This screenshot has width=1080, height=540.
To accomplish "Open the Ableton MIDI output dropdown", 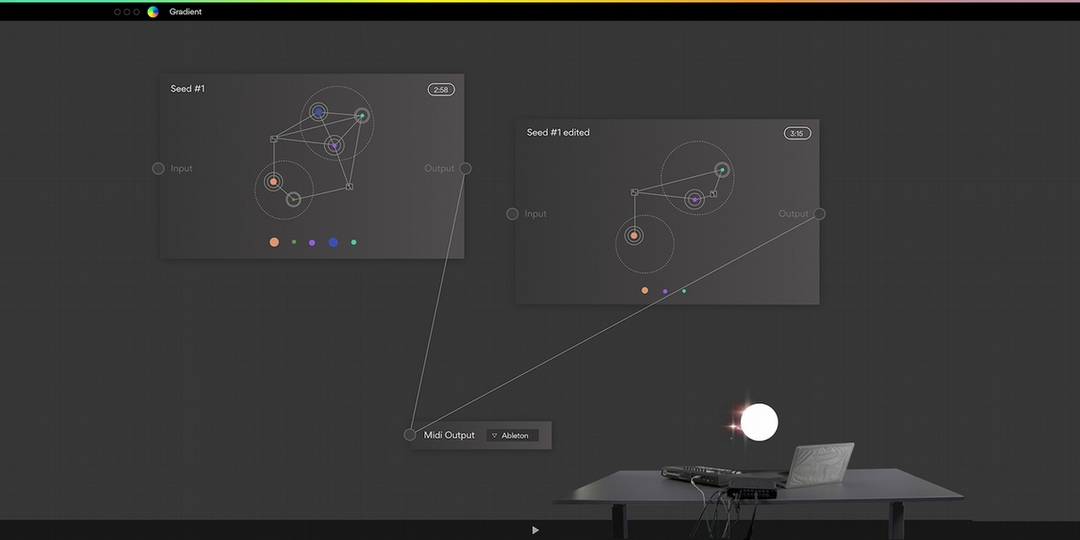I will (x=512, y=435).
